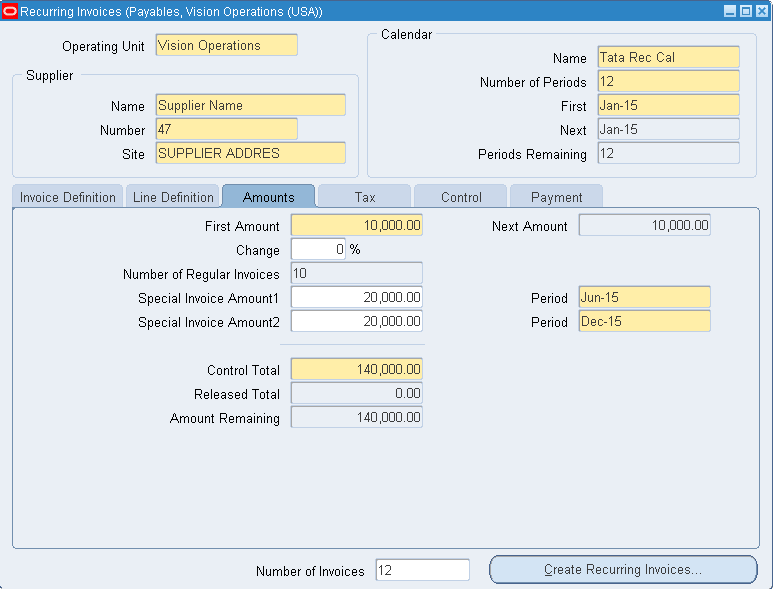Edit the Control Total field
Screen dimensions: 773x589
[356, 369]
